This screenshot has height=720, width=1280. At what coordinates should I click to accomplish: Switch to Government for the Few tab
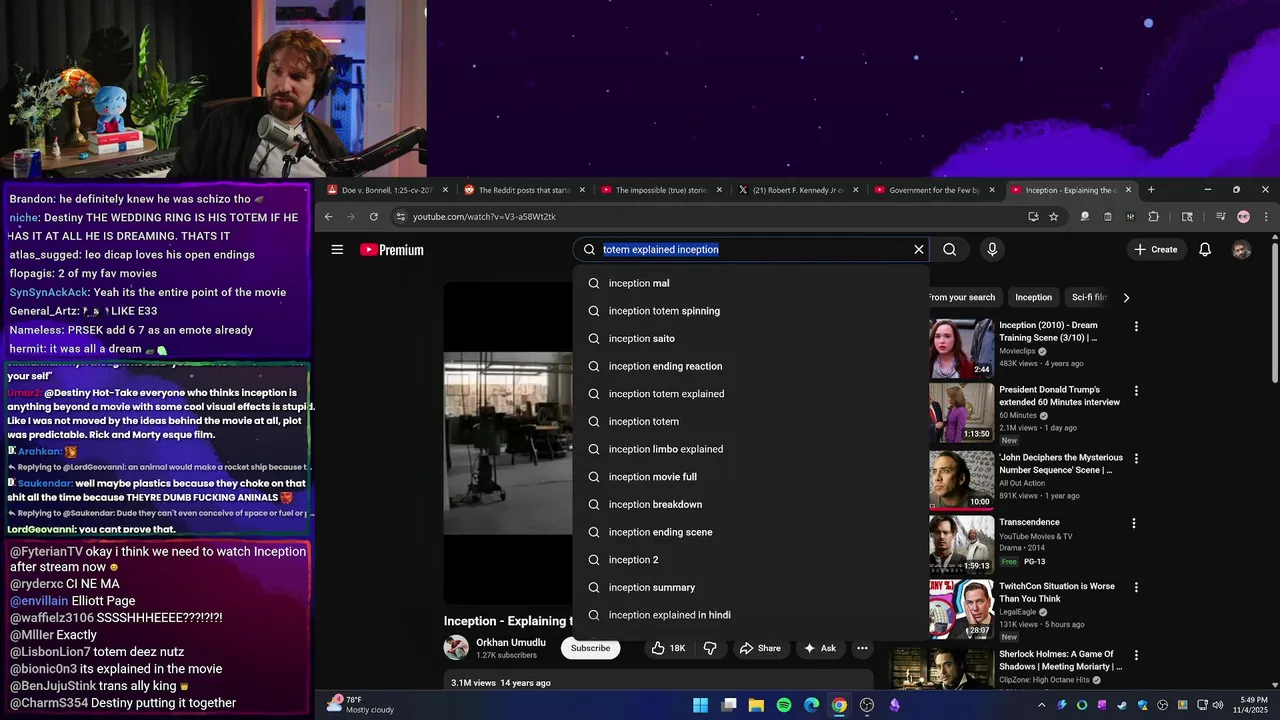click(935, 190)
